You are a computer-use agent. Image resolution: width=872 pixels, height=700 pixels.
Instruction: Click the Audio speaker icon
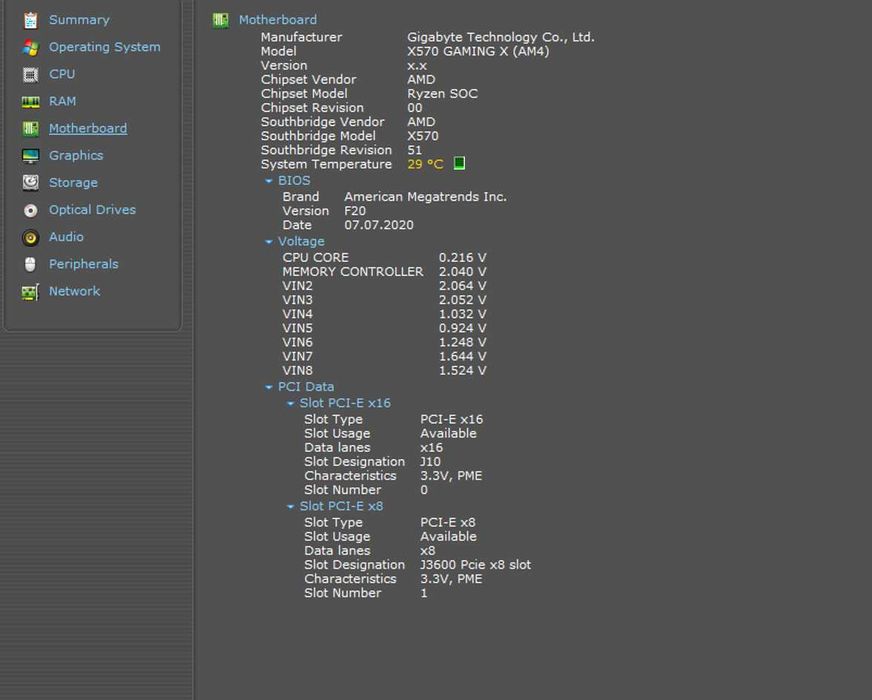(31, 237)
